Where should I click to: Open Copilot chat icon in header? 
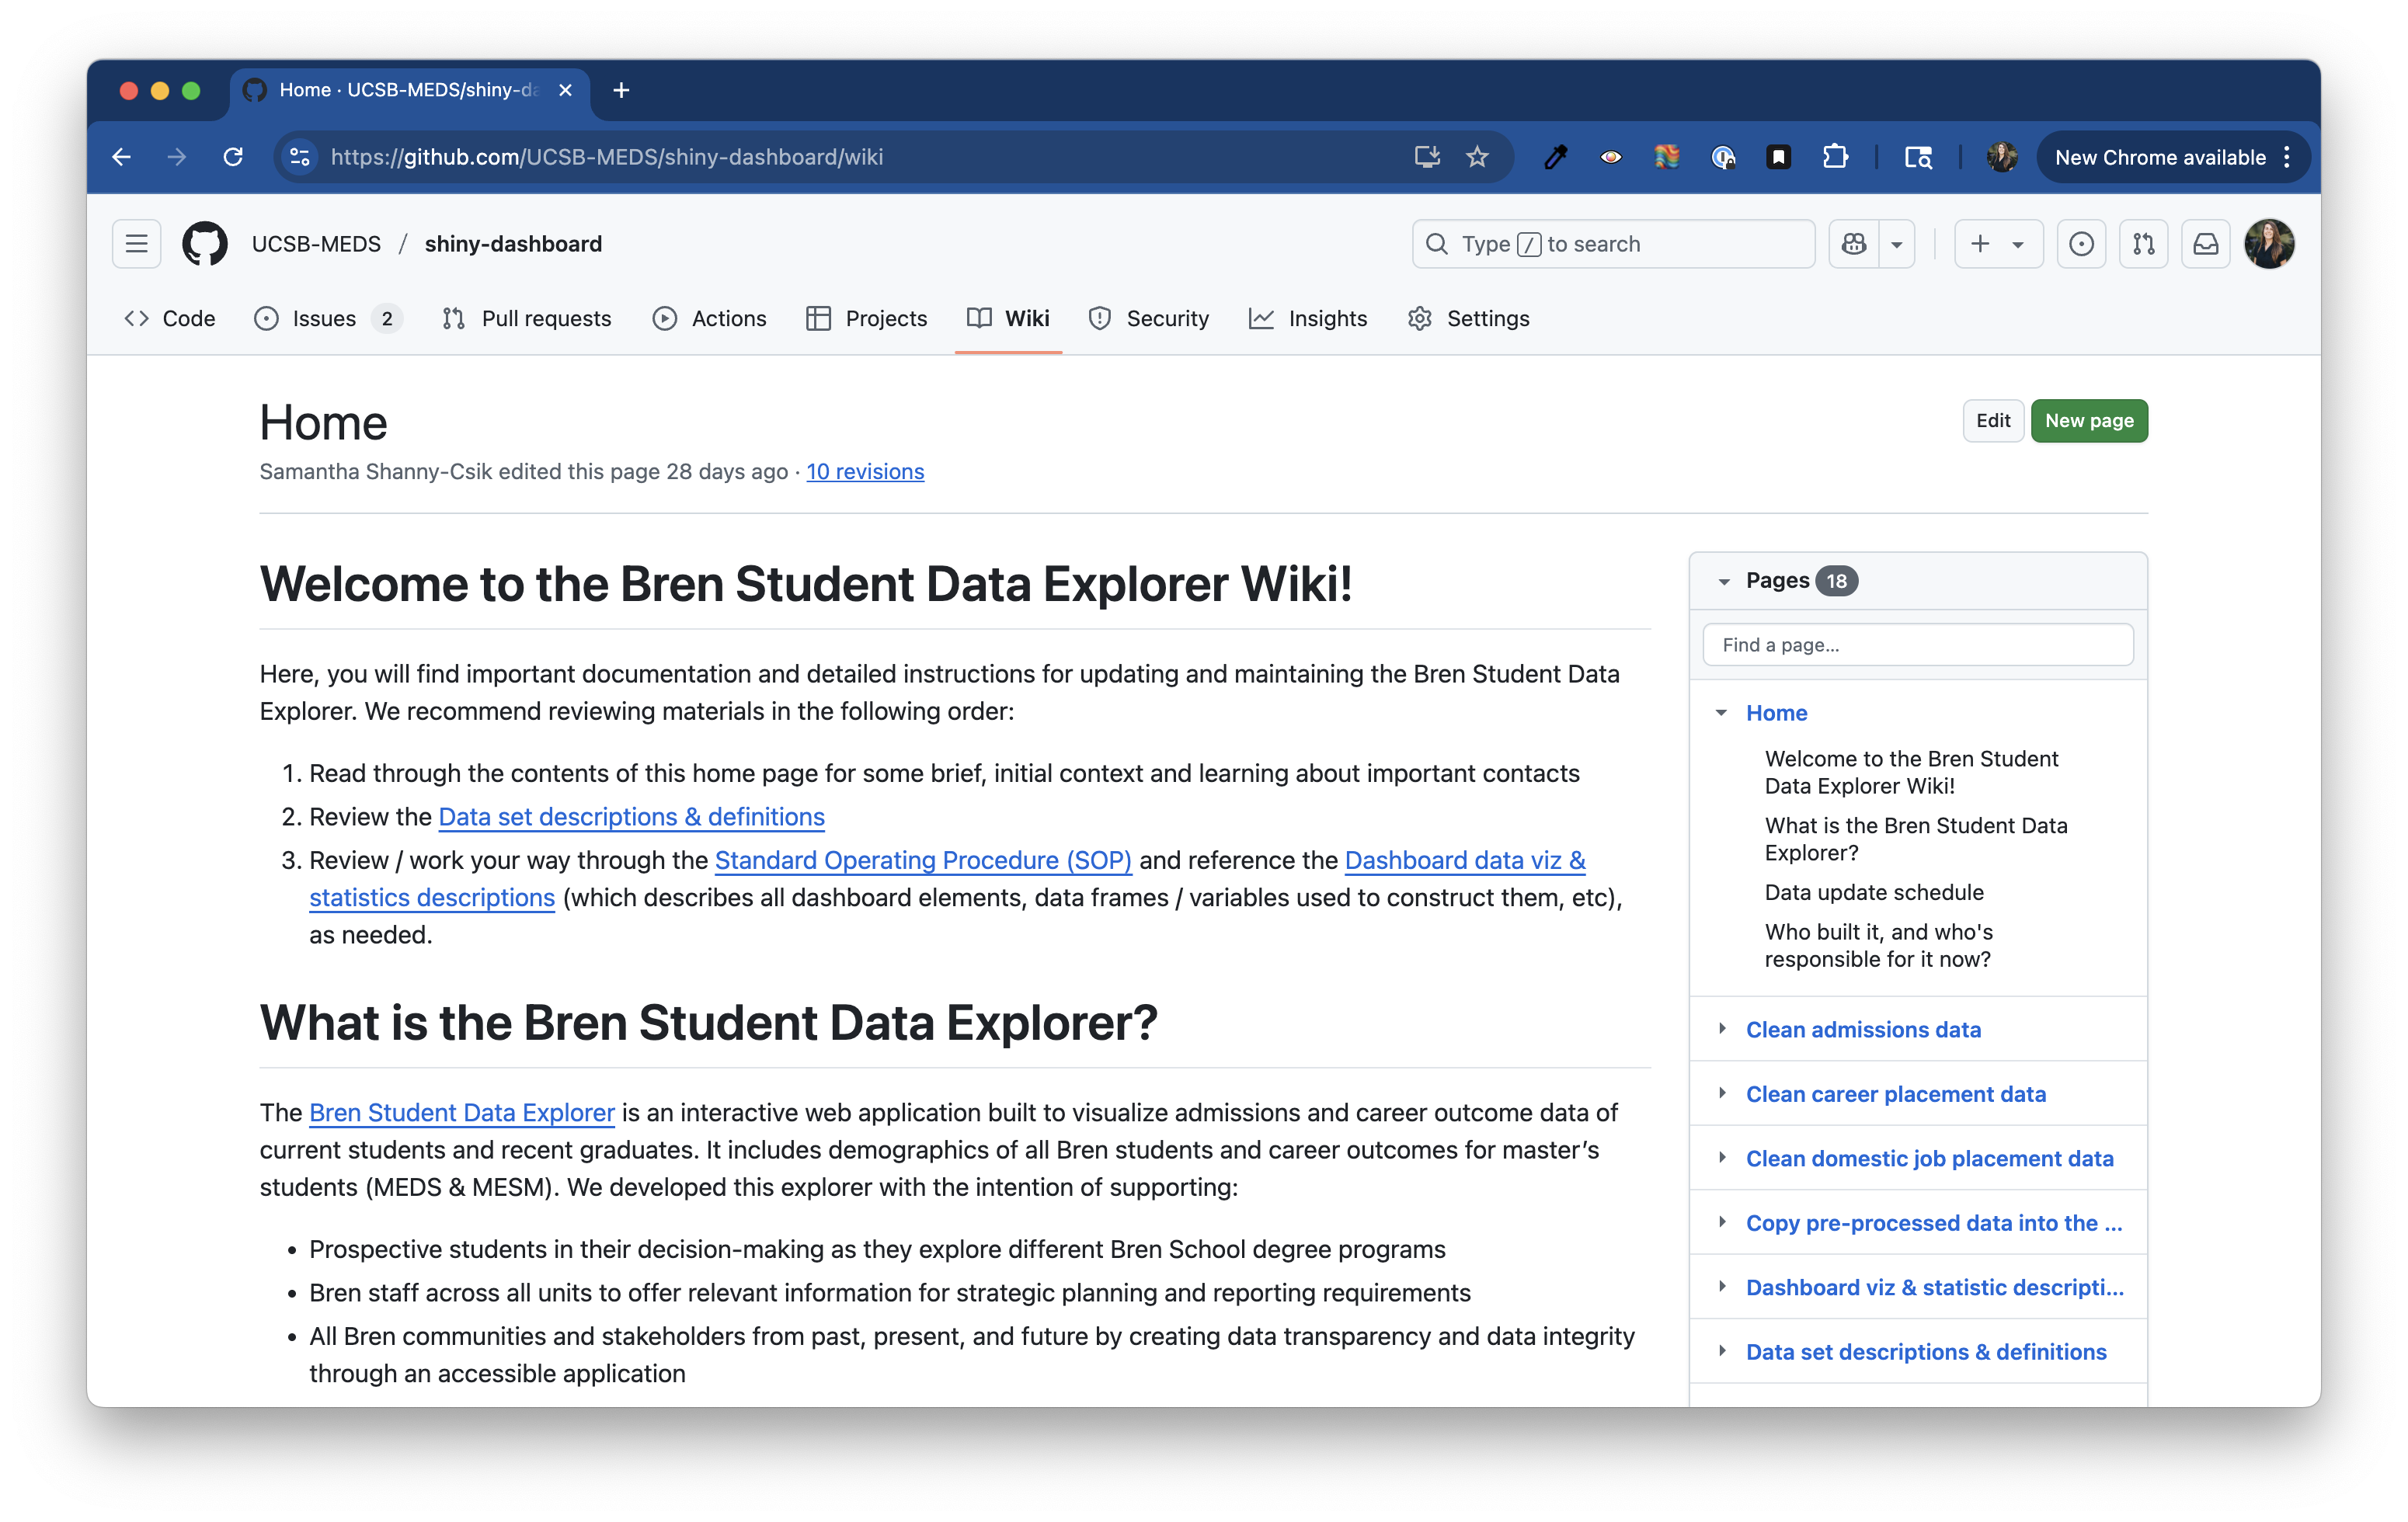point(1853,244)
